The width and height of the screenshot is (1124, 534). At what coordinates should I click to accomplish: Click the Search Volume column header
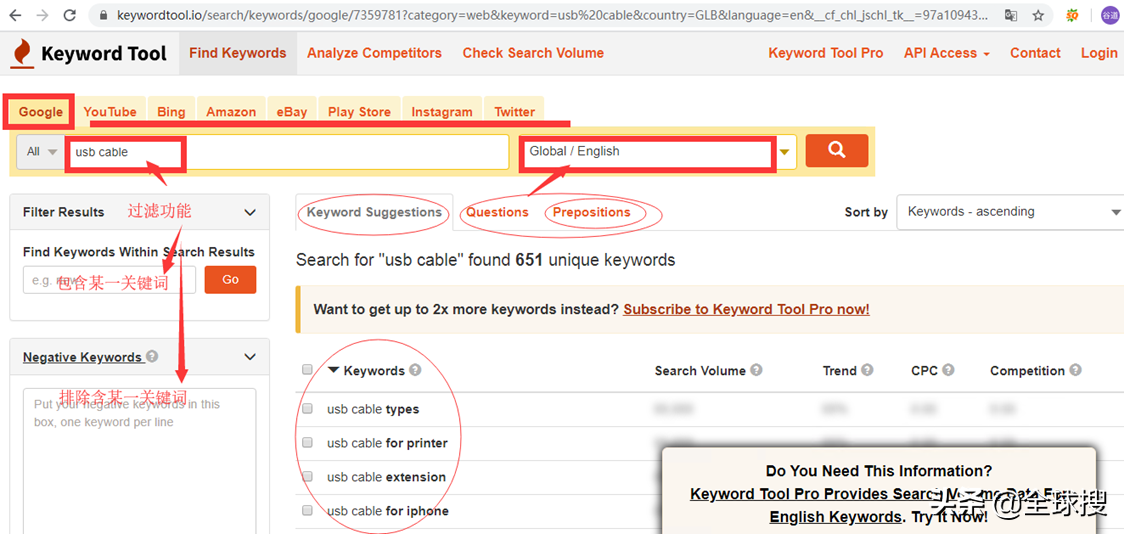click(x=700, y=371)
